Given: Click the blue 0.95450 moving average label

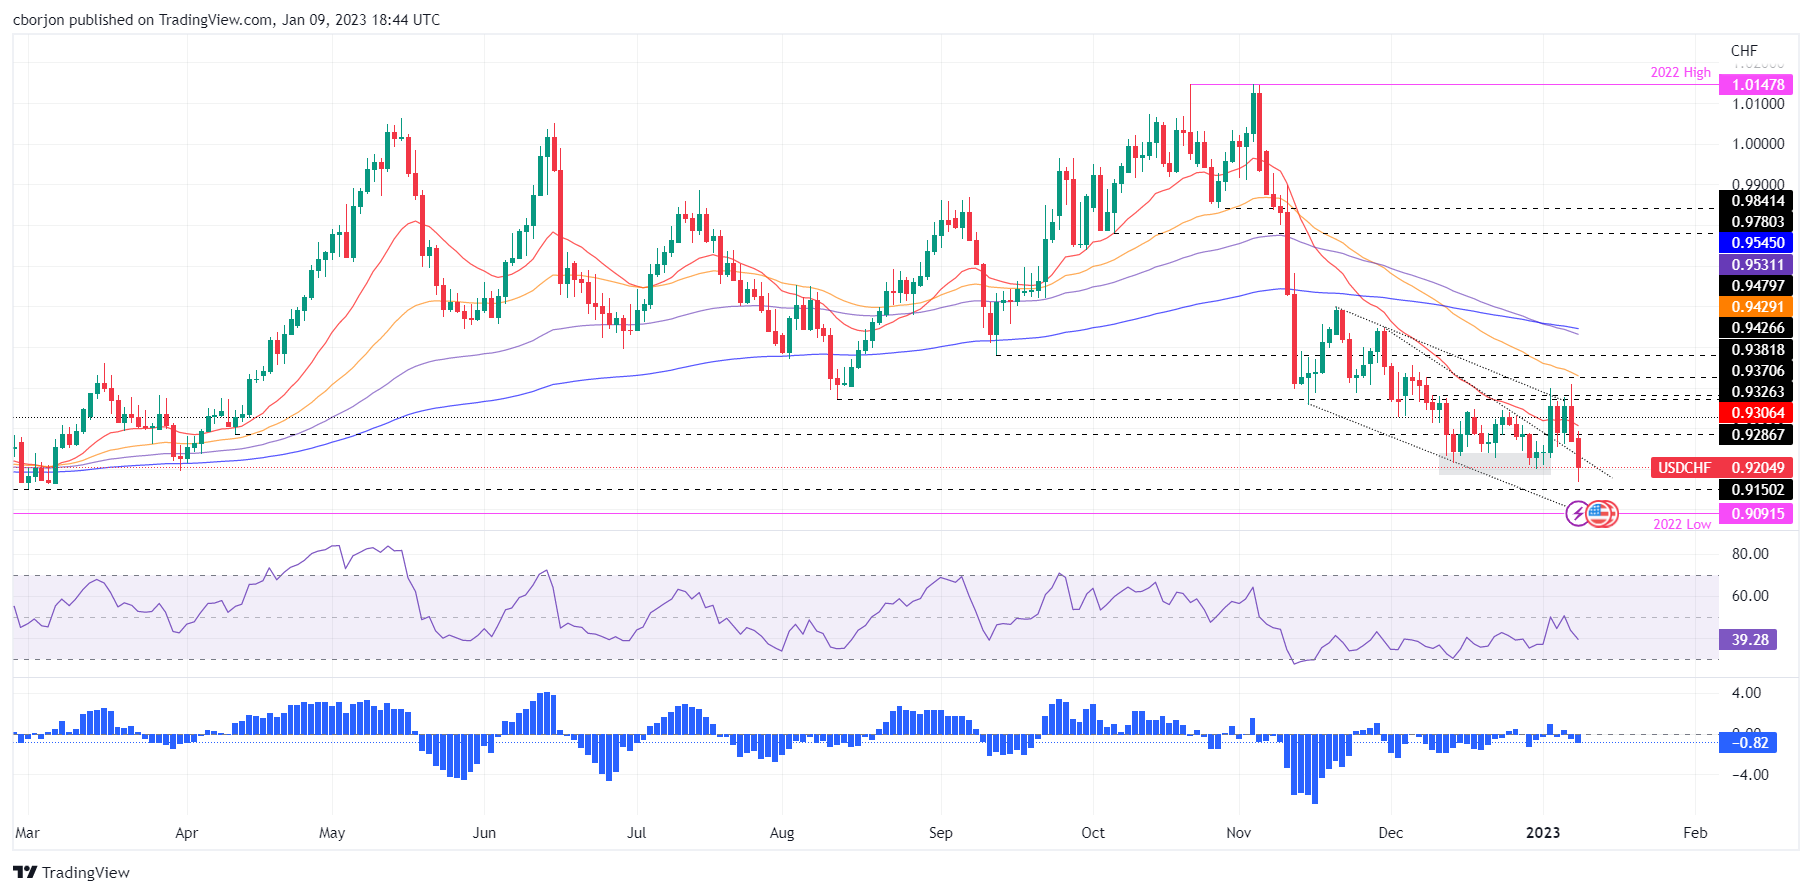Looking at the screenshot, I should [1756, 243].
